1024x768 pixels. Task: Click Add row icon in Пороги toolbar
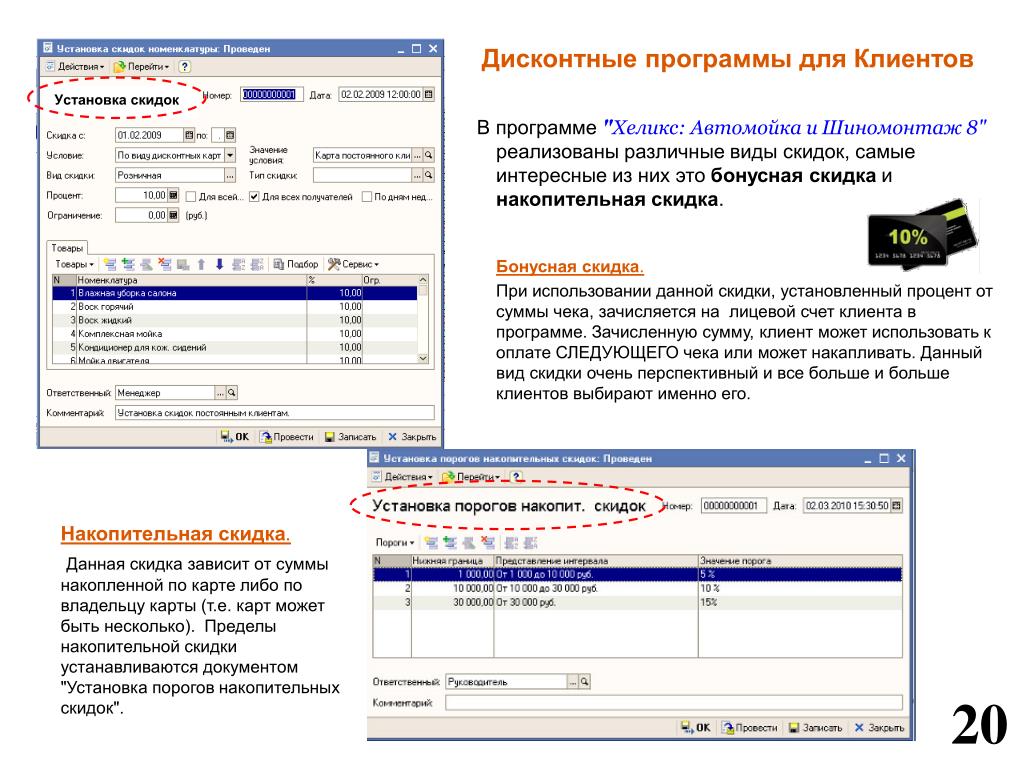point(431,542)
